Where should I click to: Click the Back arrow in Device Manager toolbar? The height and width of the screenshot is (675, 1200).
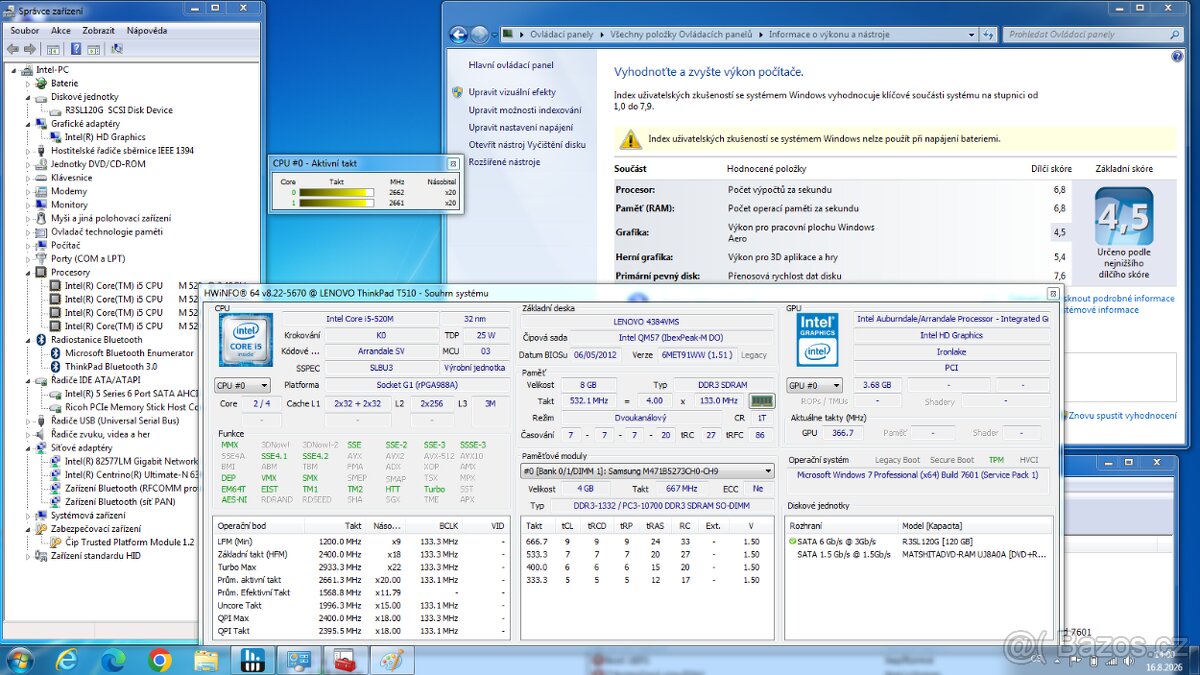point(13,48)
